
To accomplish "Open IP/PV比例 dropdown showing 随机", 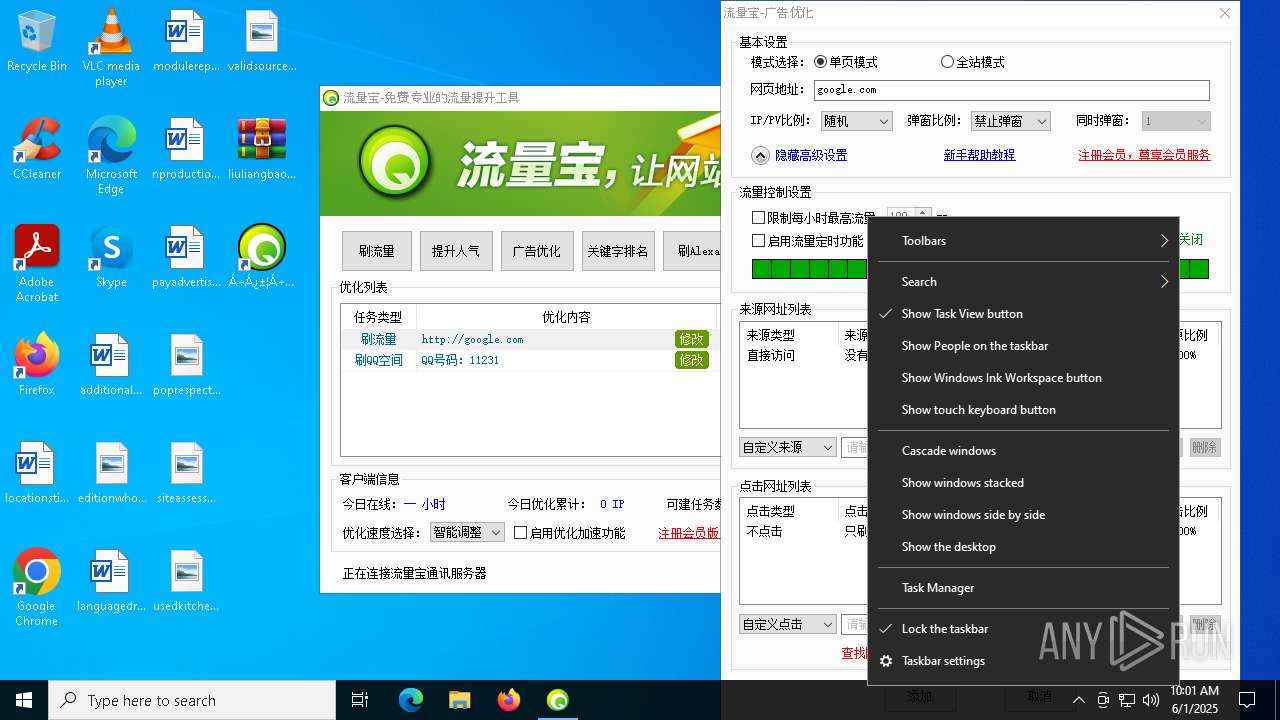I will tap(856, 121).
